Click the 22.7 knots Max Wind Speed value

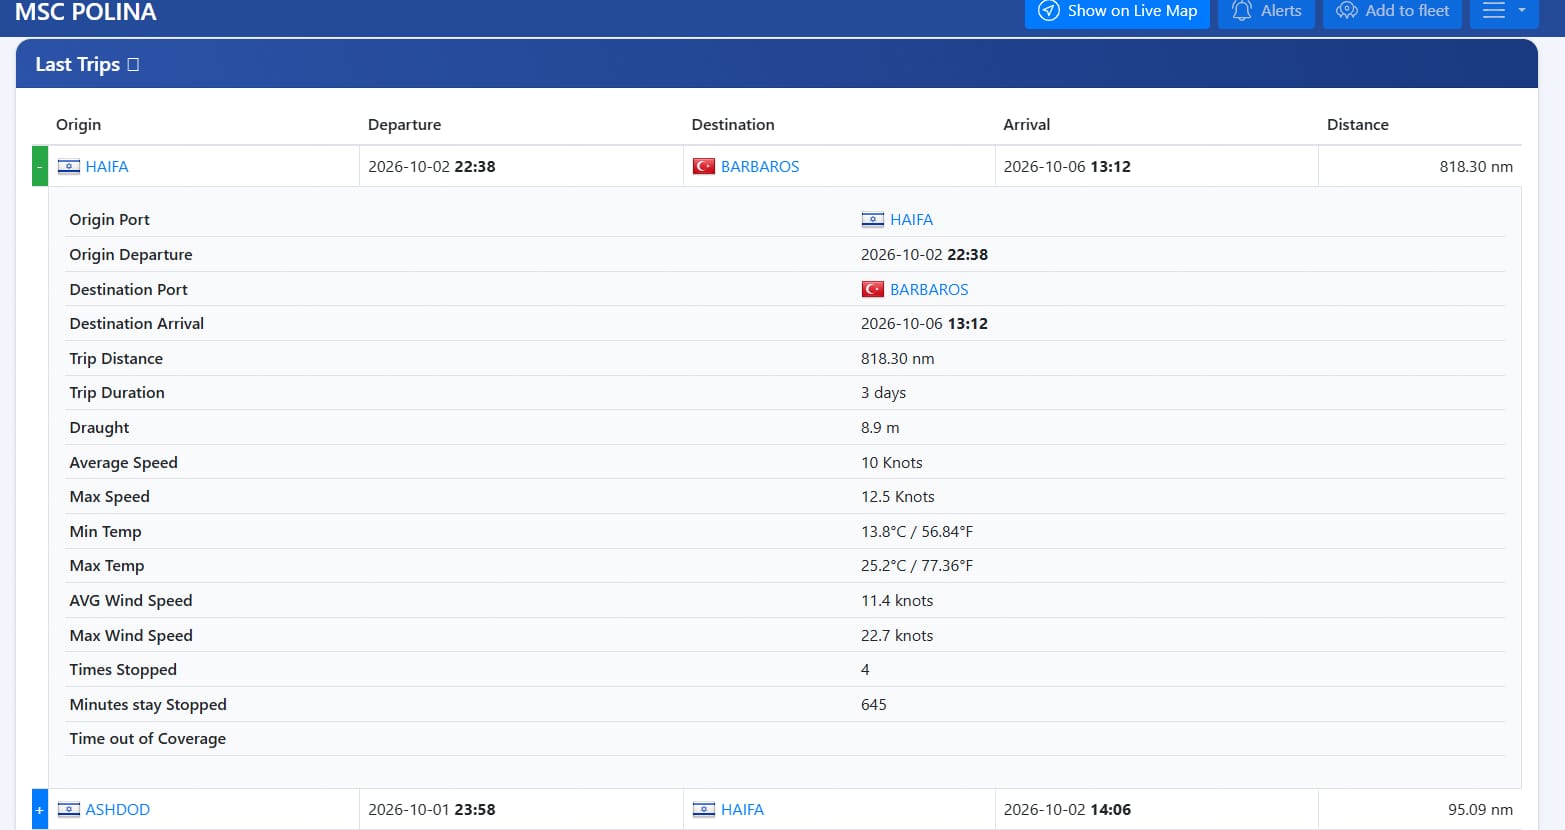point(897,636)
